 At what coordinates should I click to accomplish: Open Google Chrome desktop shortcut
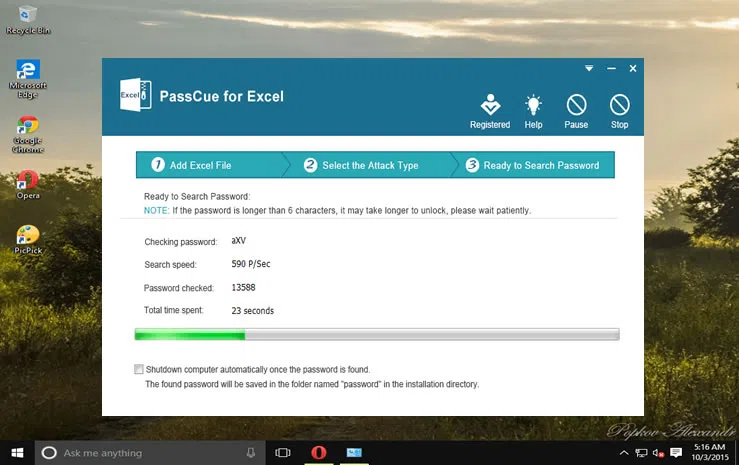click(x=27, y=134)
